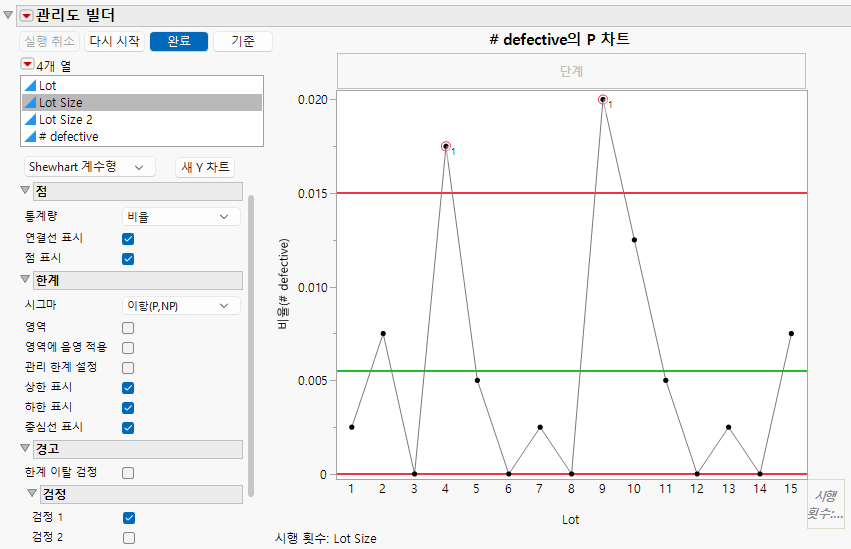The image size is (851, 549).
Task: Click the 시행 횟수: Lot Size footnote
Action: click(x=326, y=539)
